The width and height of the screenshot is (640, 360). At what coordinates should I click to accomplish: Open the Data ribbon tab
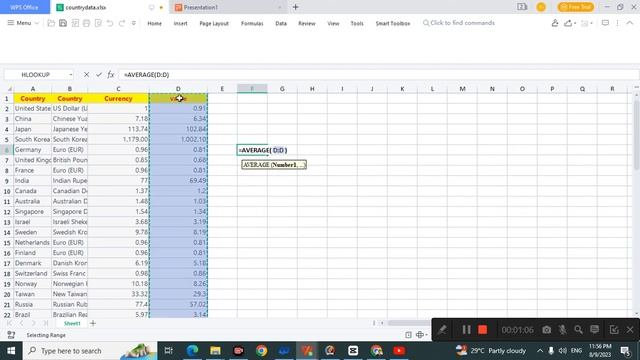(x=281, y=23)
